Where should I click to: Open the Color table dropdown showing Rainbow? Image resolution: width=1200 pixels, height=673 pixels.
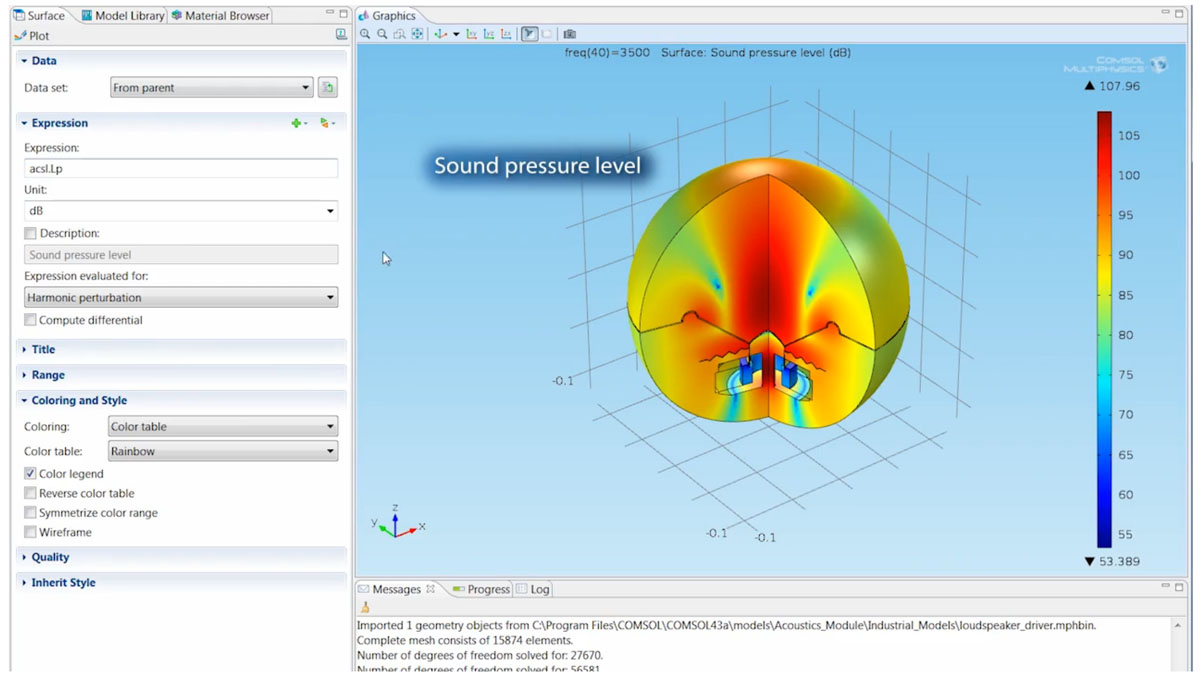point(222,452)
